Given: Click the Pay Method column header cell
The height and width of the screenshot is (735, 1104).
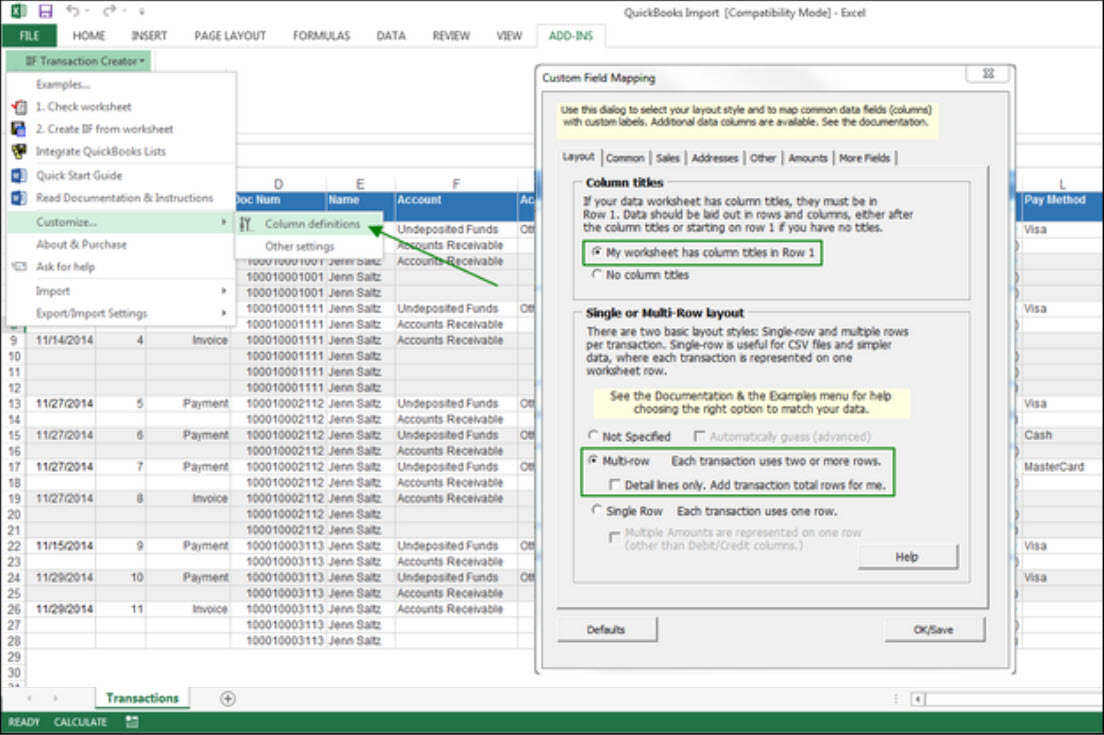Looking at the screenshot, I should [1062, 207].
